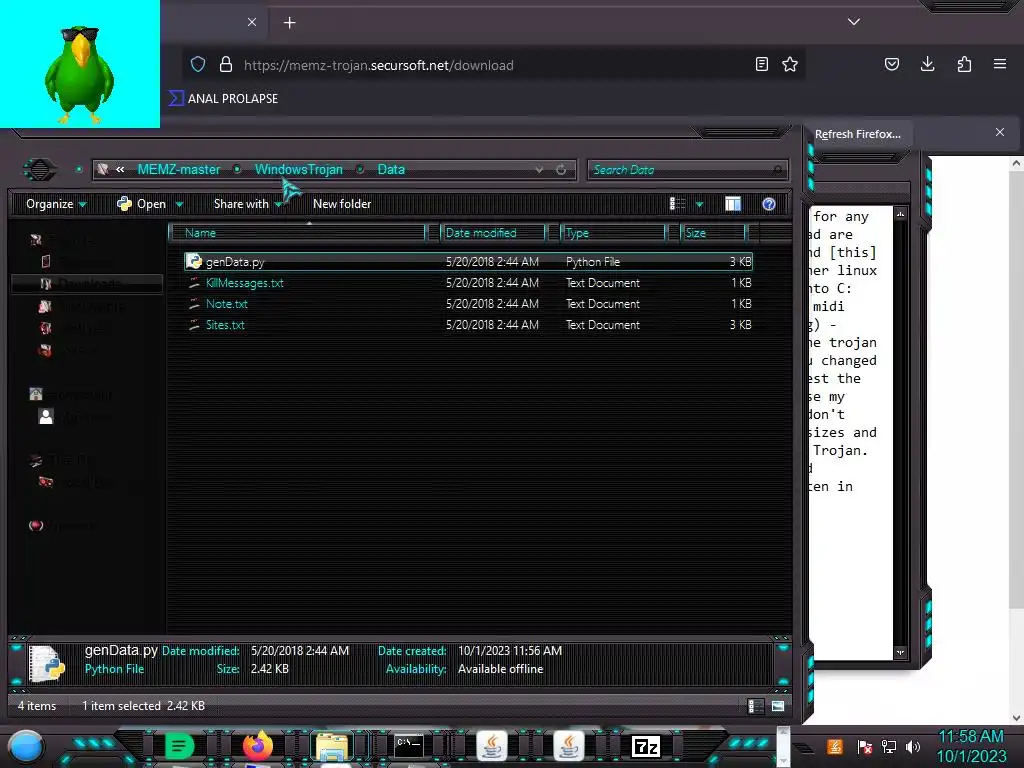Toggle the preview pane icon in Explorer
The image size is (1024, 768).
pos(733,204)
